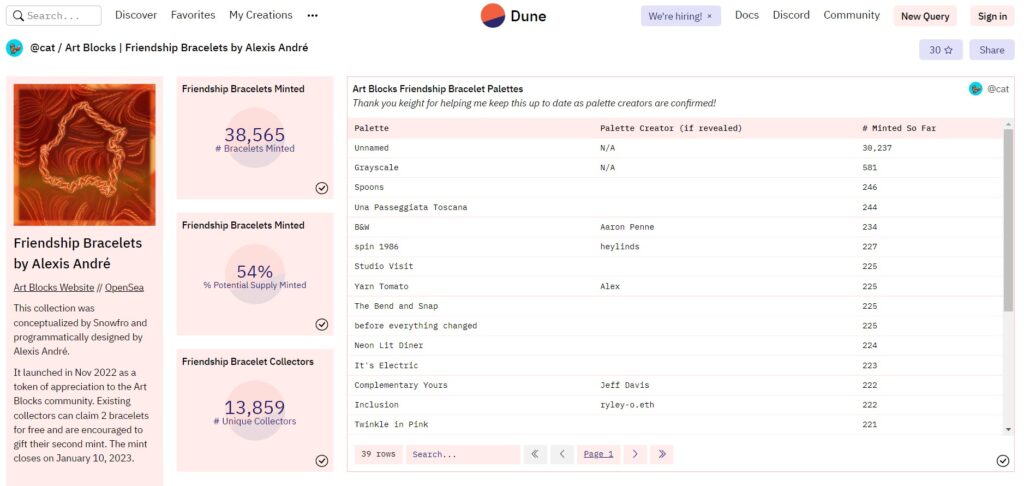Image resolution: width=1024 pixels, height=486 pixels.
Task: Select the Unnamed palette row
Action: coord(675,148)
